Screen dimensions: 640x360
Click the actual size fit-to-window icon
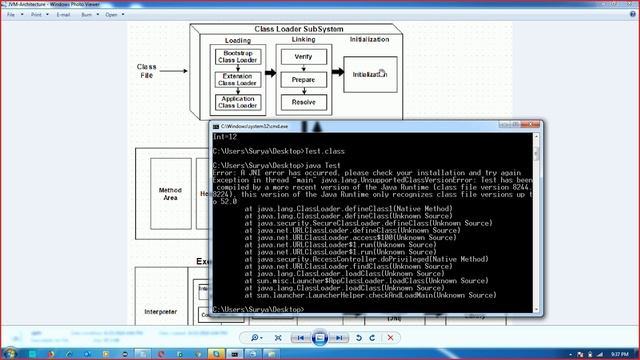tap(278, 338)
